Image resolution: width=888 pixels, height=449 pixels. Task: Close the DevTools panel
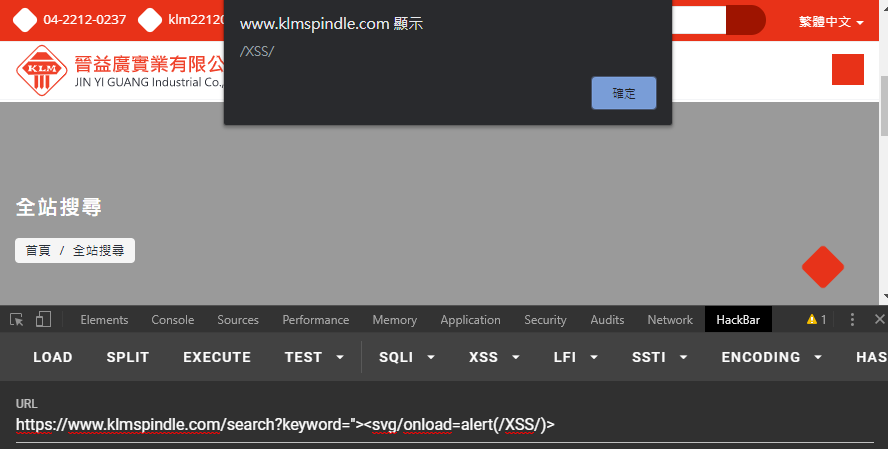coord(880,319)
